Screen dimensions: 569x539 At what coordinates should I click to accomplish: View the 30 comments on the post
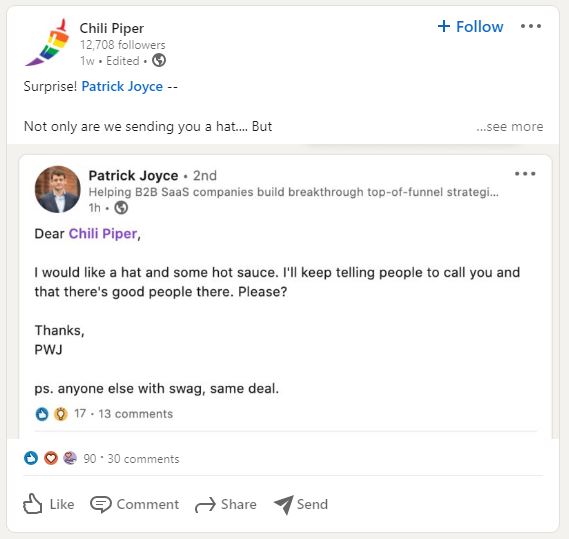coord(143,459)
